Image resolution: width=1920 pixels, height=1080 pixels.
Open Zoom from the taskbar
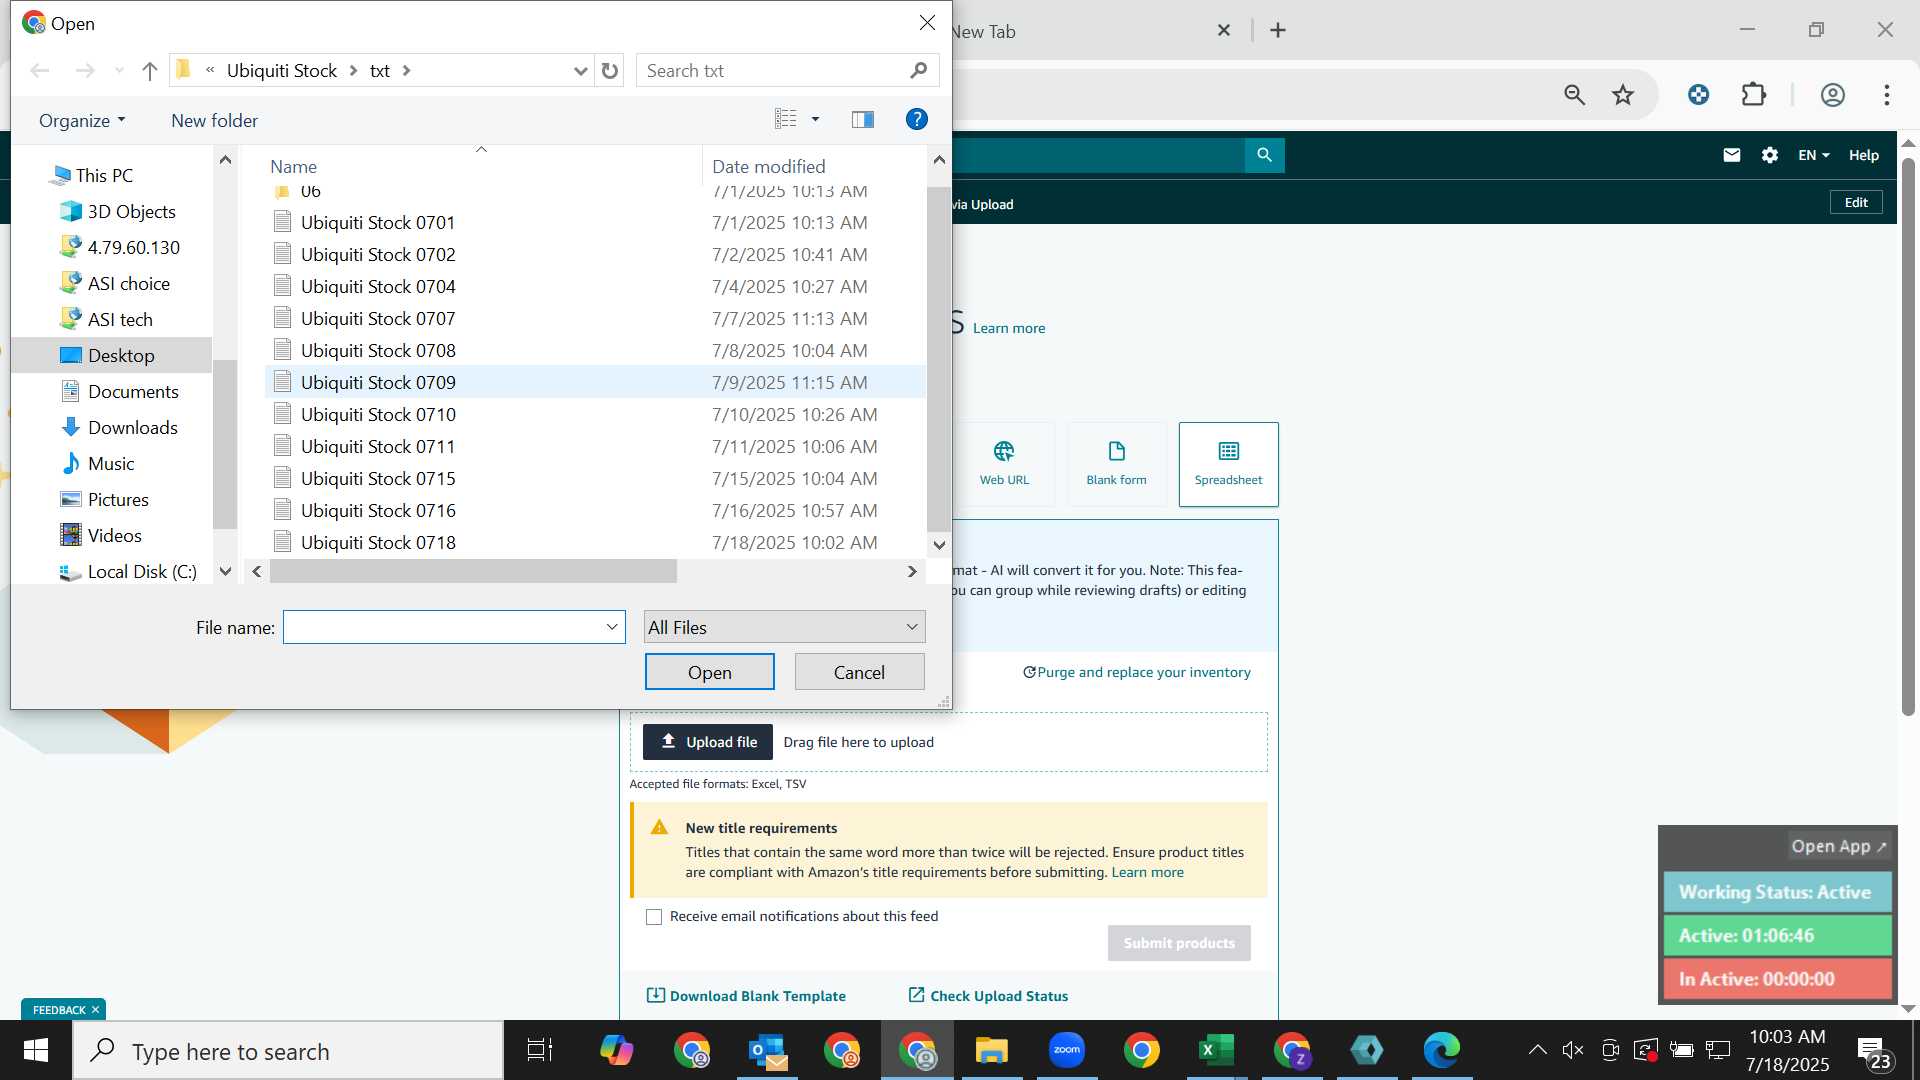1066,1050
